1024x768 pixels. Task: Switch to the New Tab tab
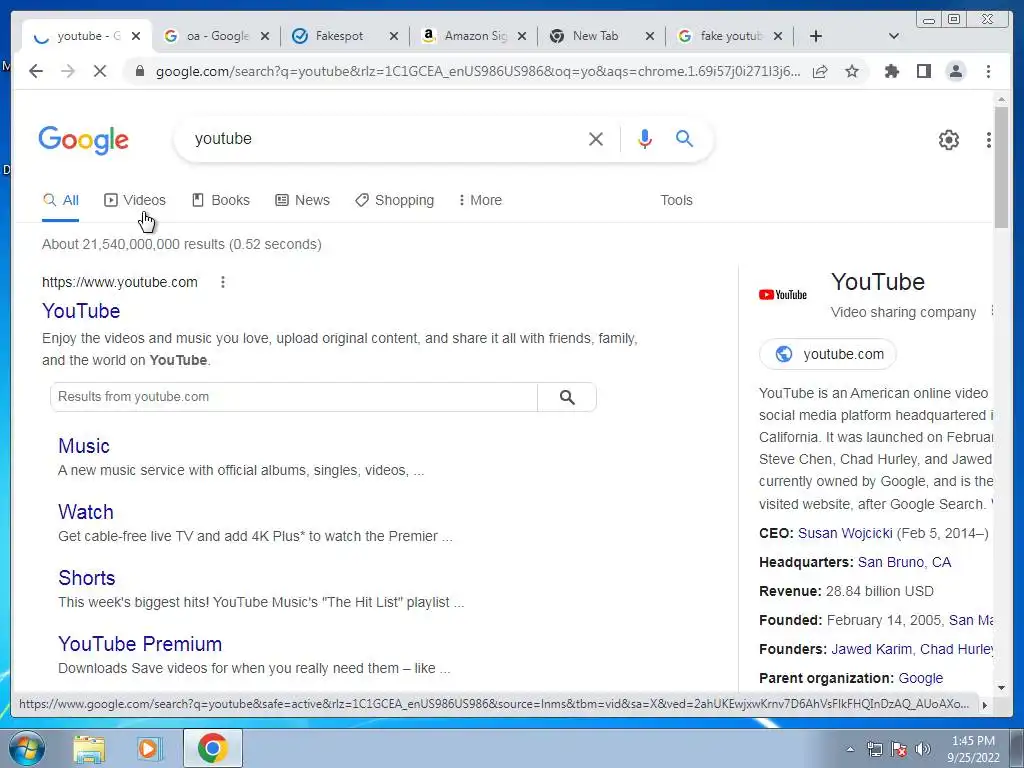595,36
